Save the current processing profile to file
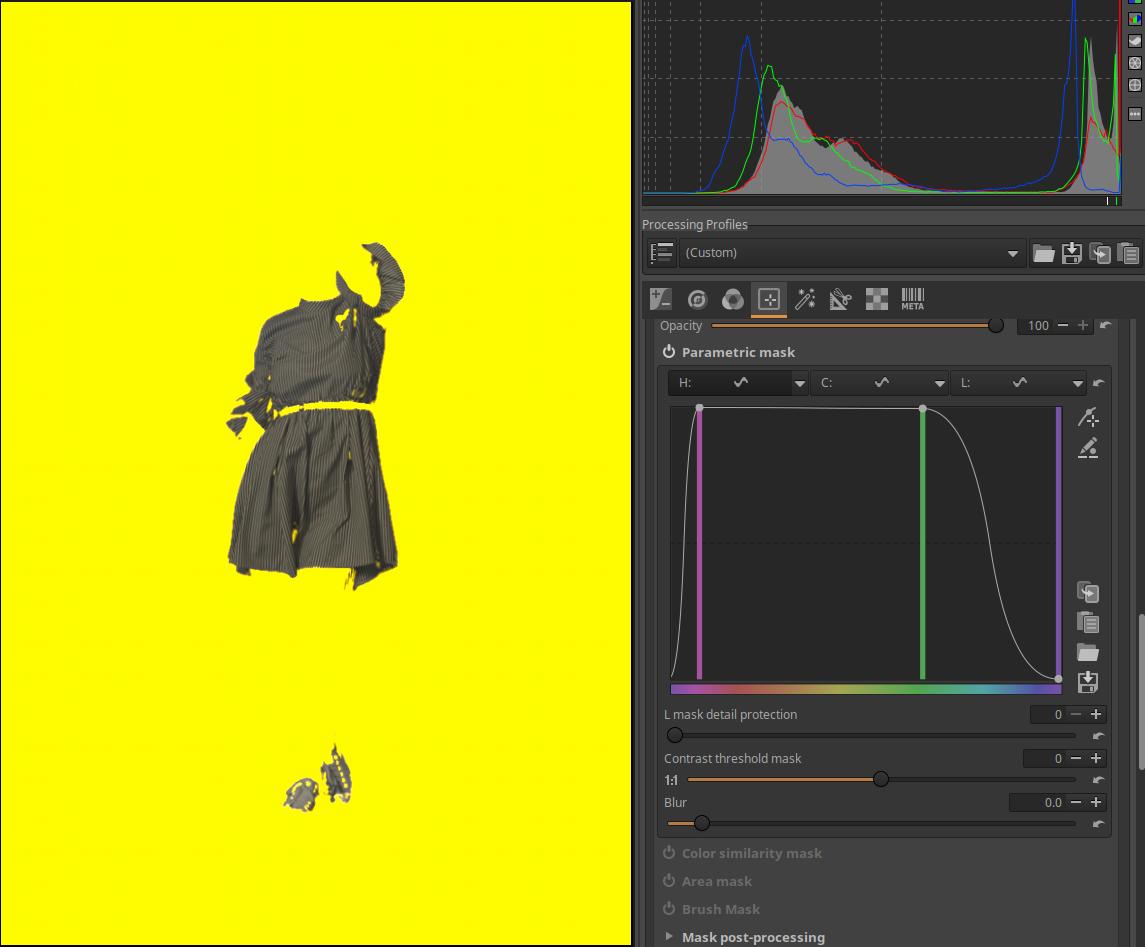 point(1071,253)
